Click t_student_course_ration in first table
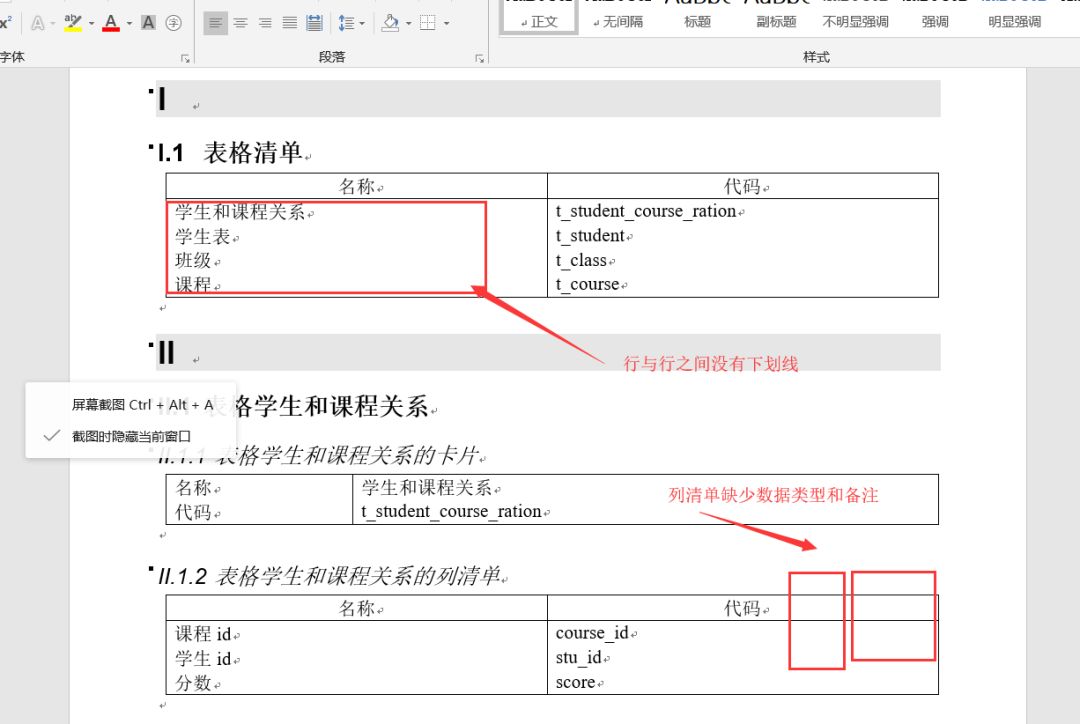The image size is (1080, 724). pos(646,211)
